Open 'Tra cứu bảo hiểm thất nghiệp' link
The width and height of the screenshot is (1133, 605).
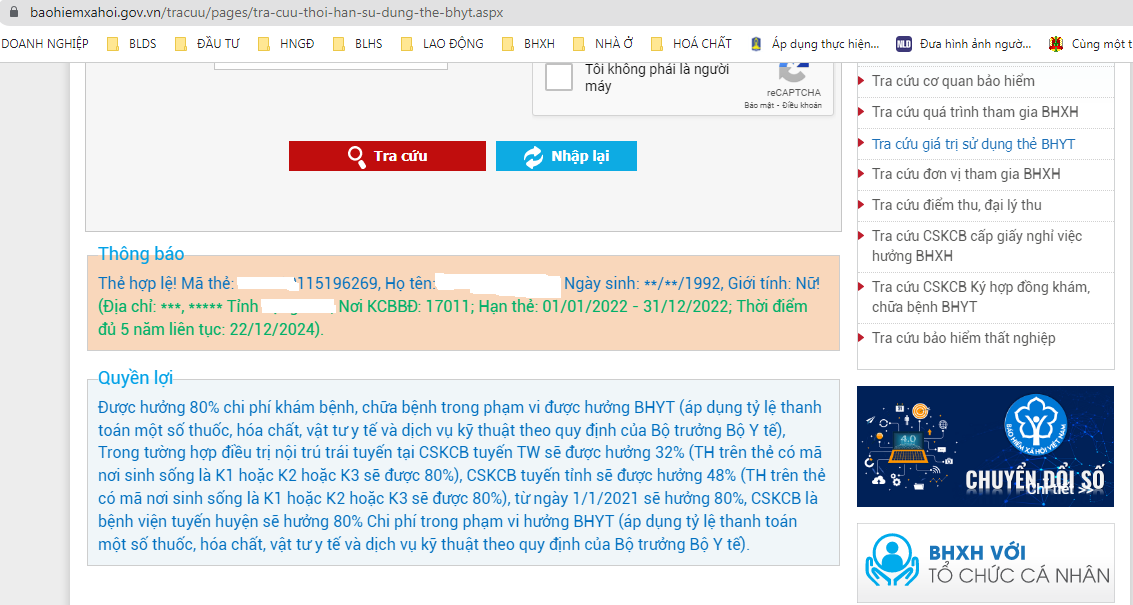[x=963, y=338]
